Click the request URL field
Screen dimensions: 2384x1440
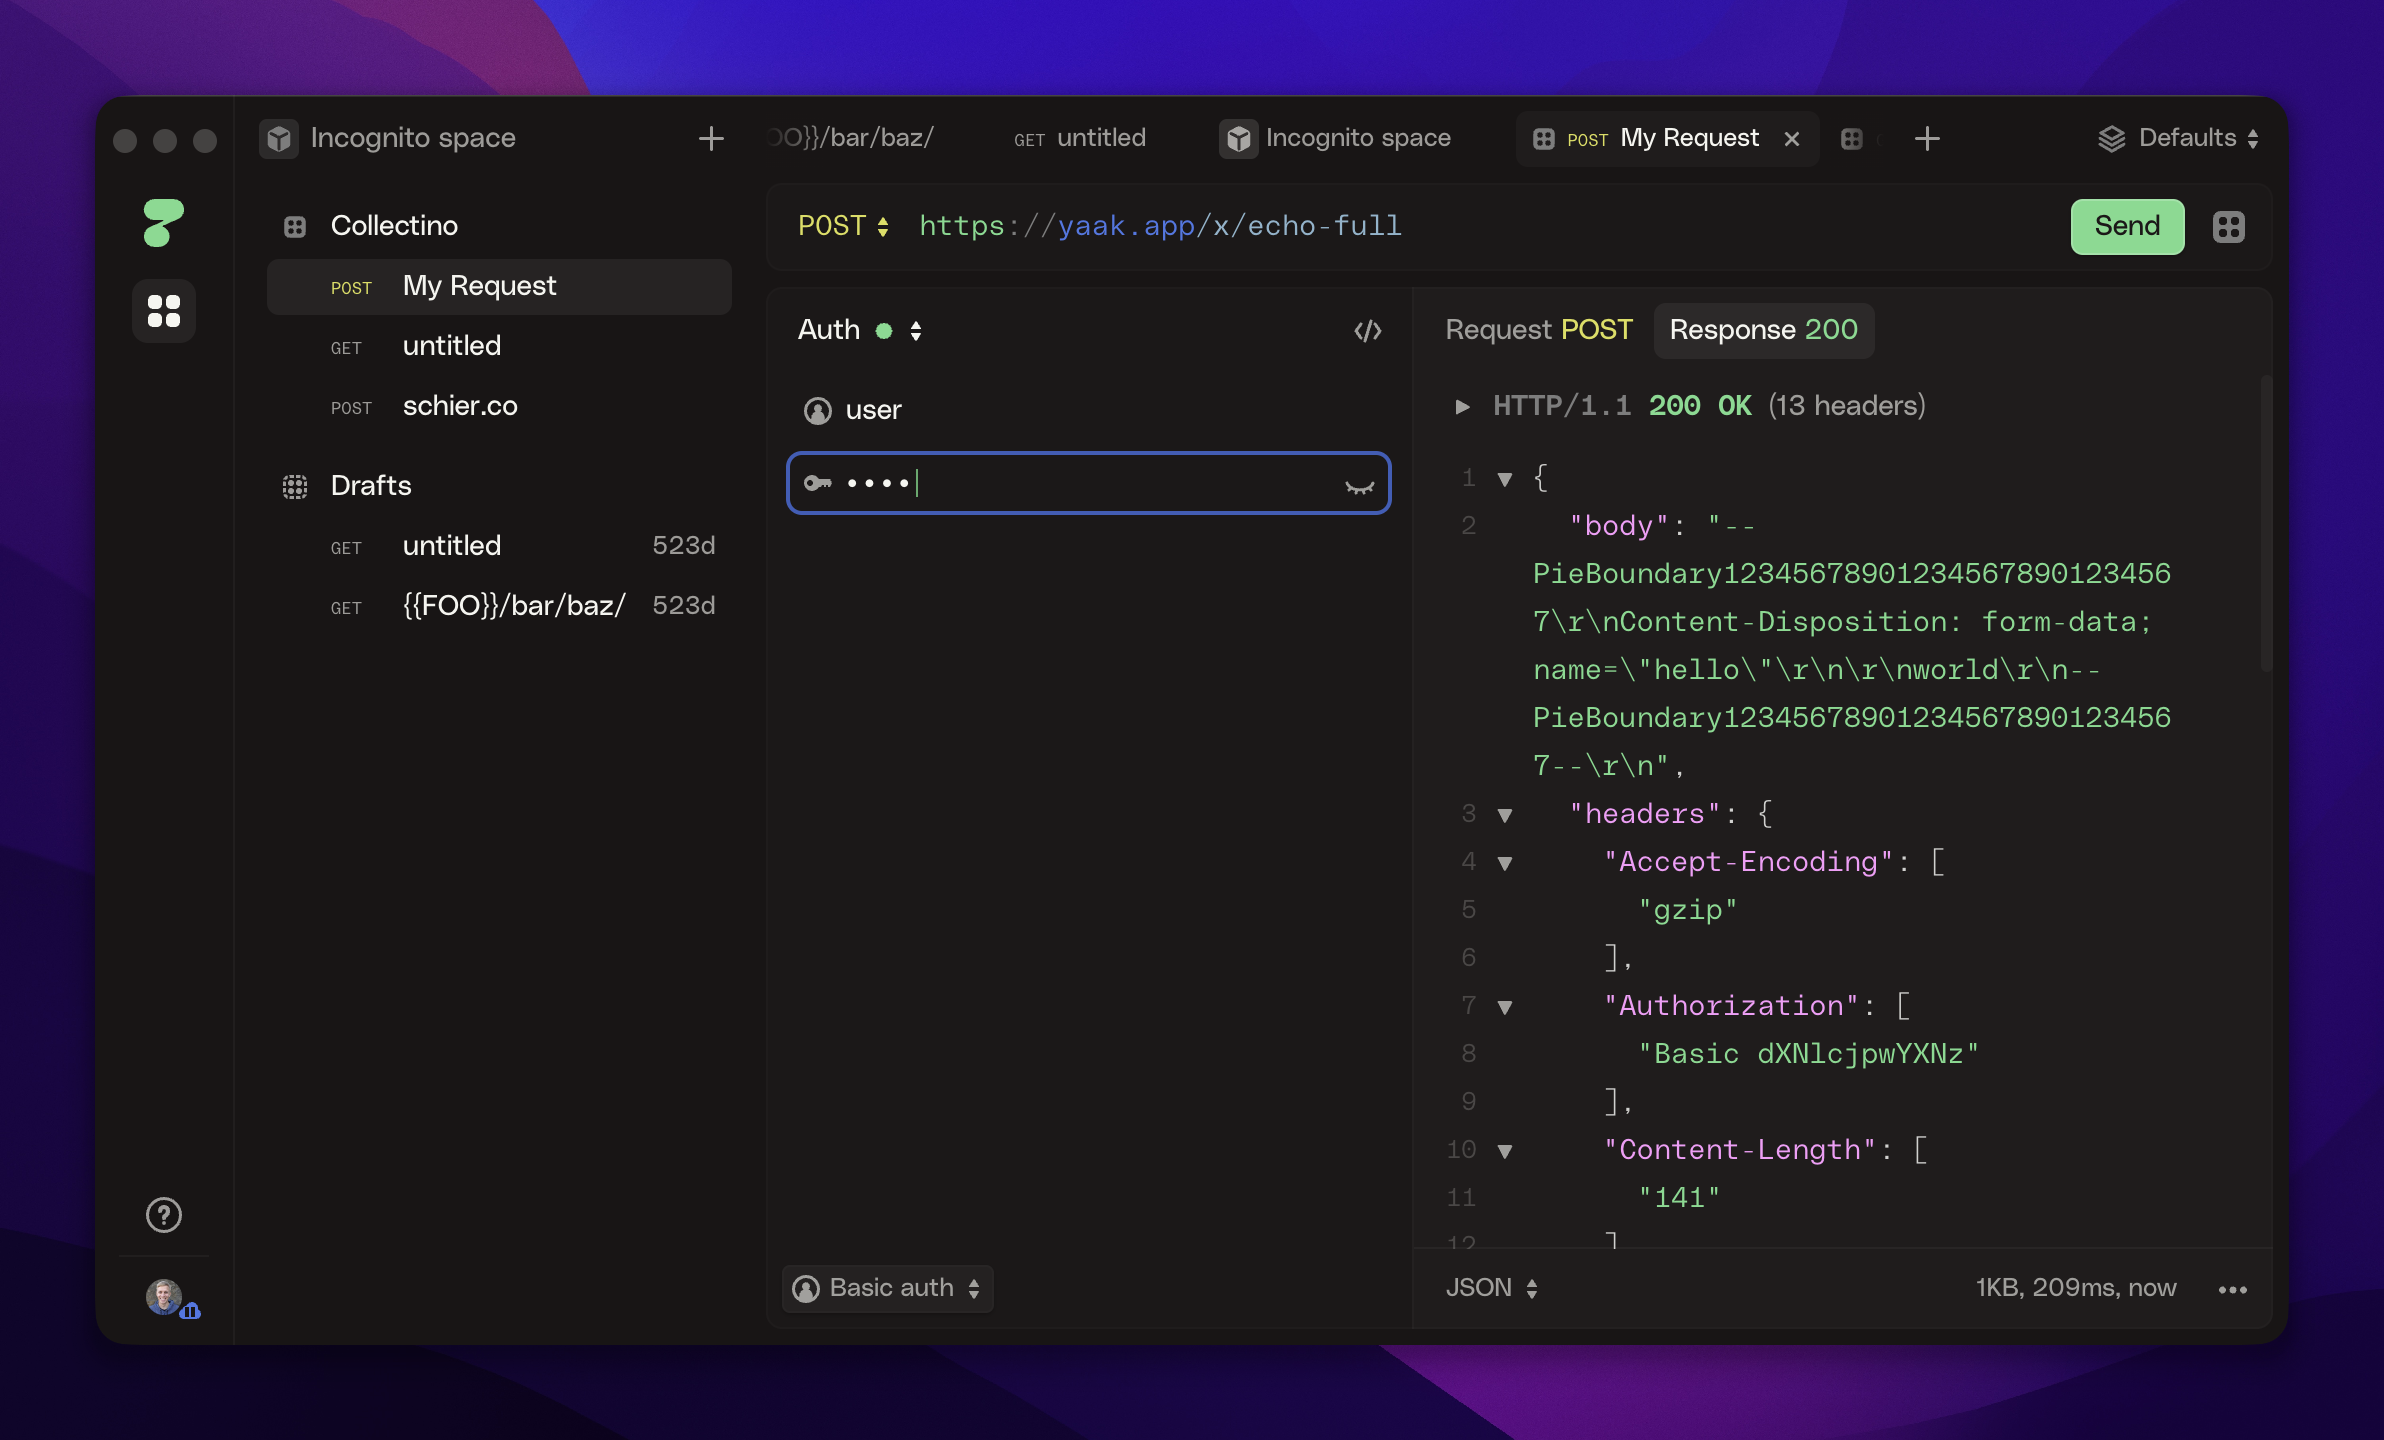[1482, 226]
